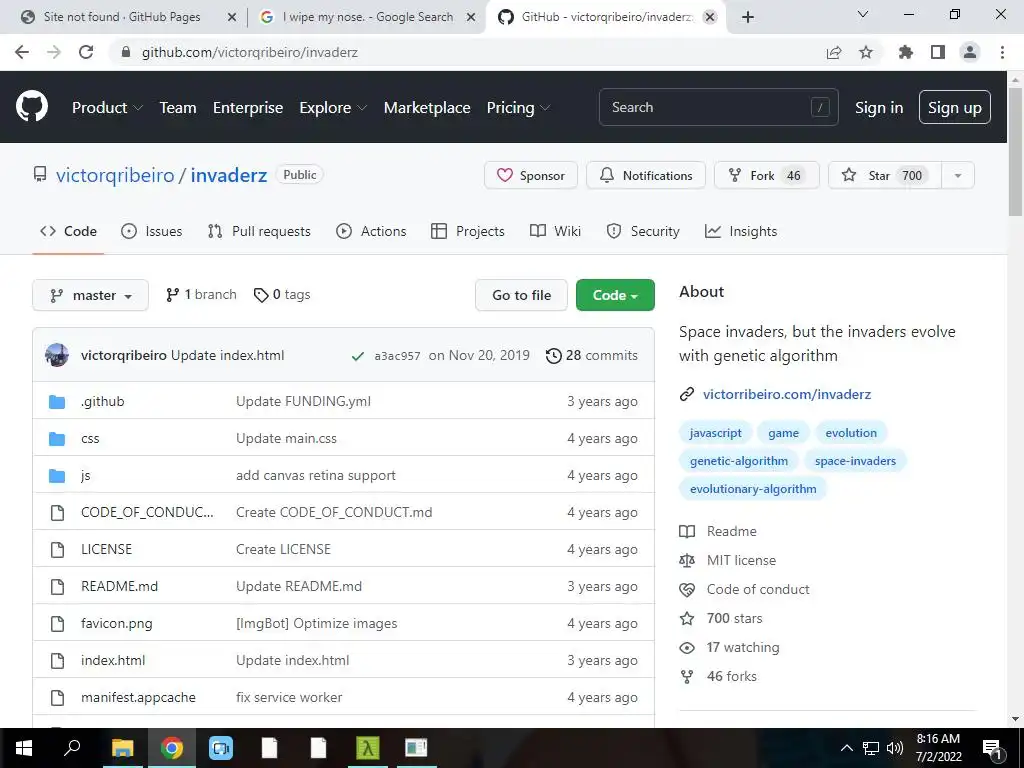Image resolution: width=1024 pixels, height=768 pixels.
Task: Reload the page with the refresh icon
Action: (86, 52)
